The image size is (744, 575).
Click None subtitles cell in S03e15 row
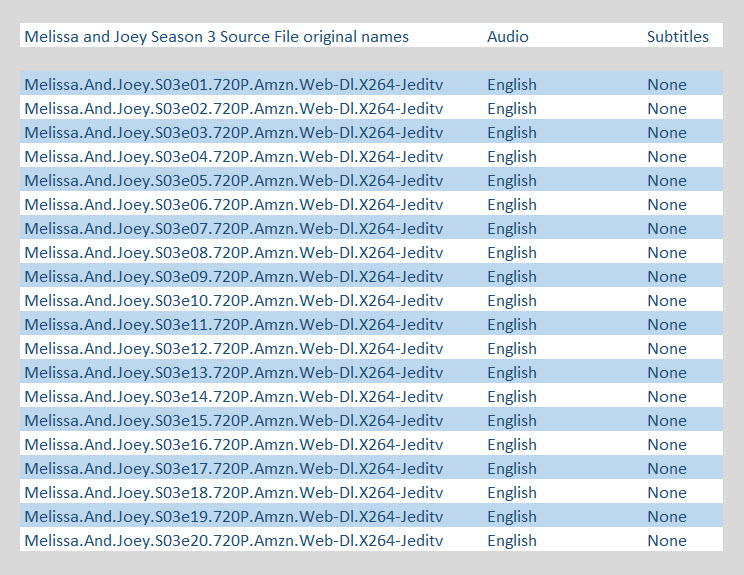click(x=667, y=421)
